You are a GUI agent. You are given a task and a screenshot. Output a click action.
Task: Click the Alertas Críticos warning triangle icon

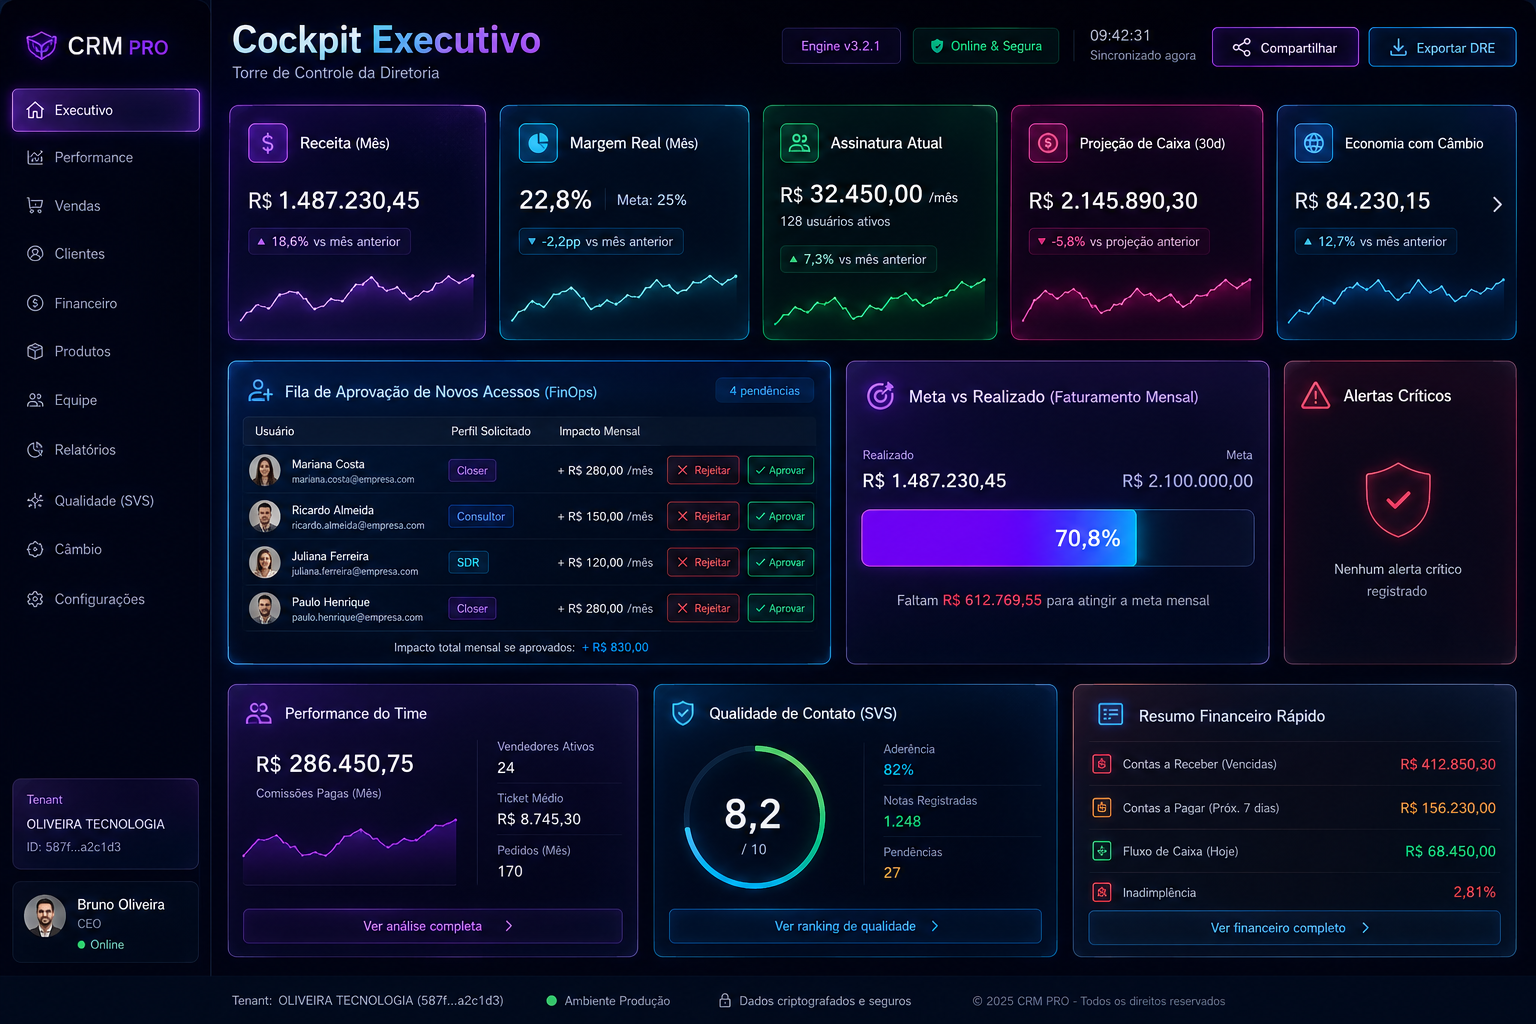pyautogui.click(x=1316, y=396)
